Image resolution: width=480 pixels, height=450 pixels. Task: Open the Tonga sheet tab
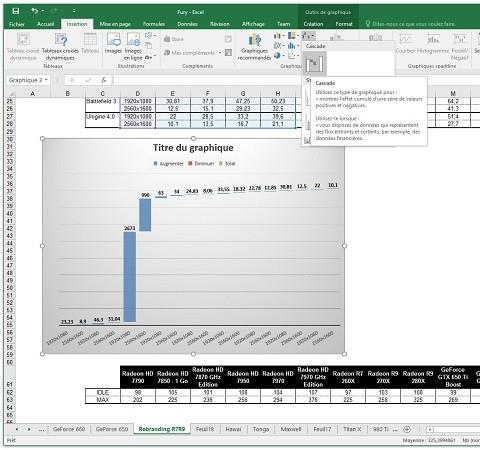click(x=261, y=429)
